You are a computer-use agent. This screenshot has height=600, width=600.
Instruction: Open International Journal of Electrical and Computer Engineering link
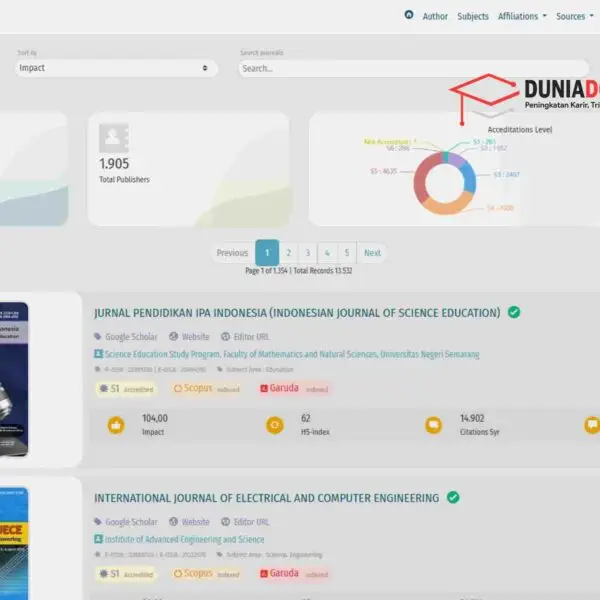pos(267,498)
